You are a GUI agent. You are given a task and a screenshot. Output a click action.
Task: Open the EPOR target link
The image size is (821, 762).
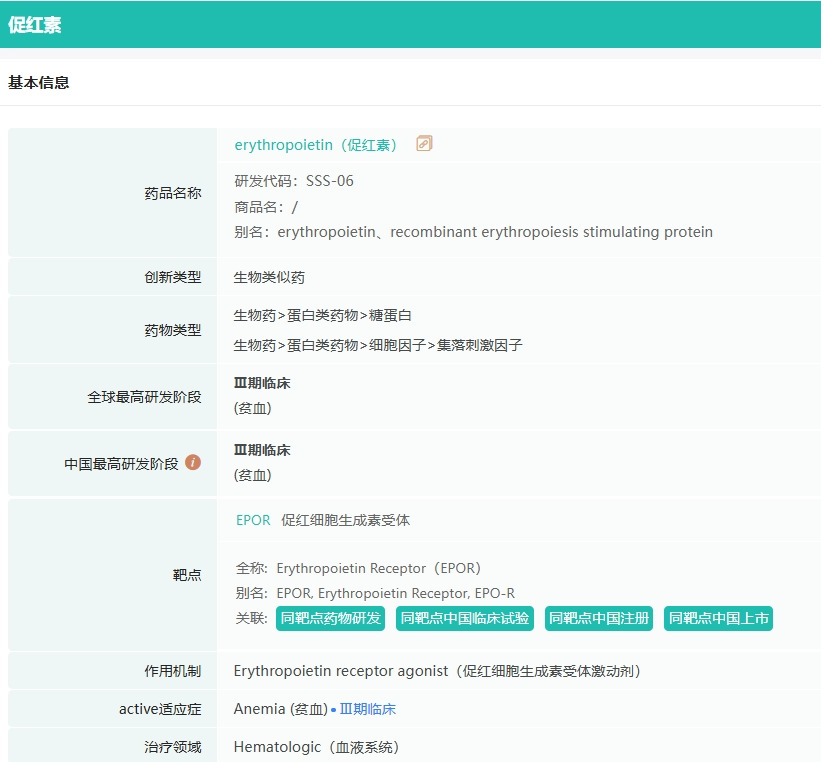(253, 520)
